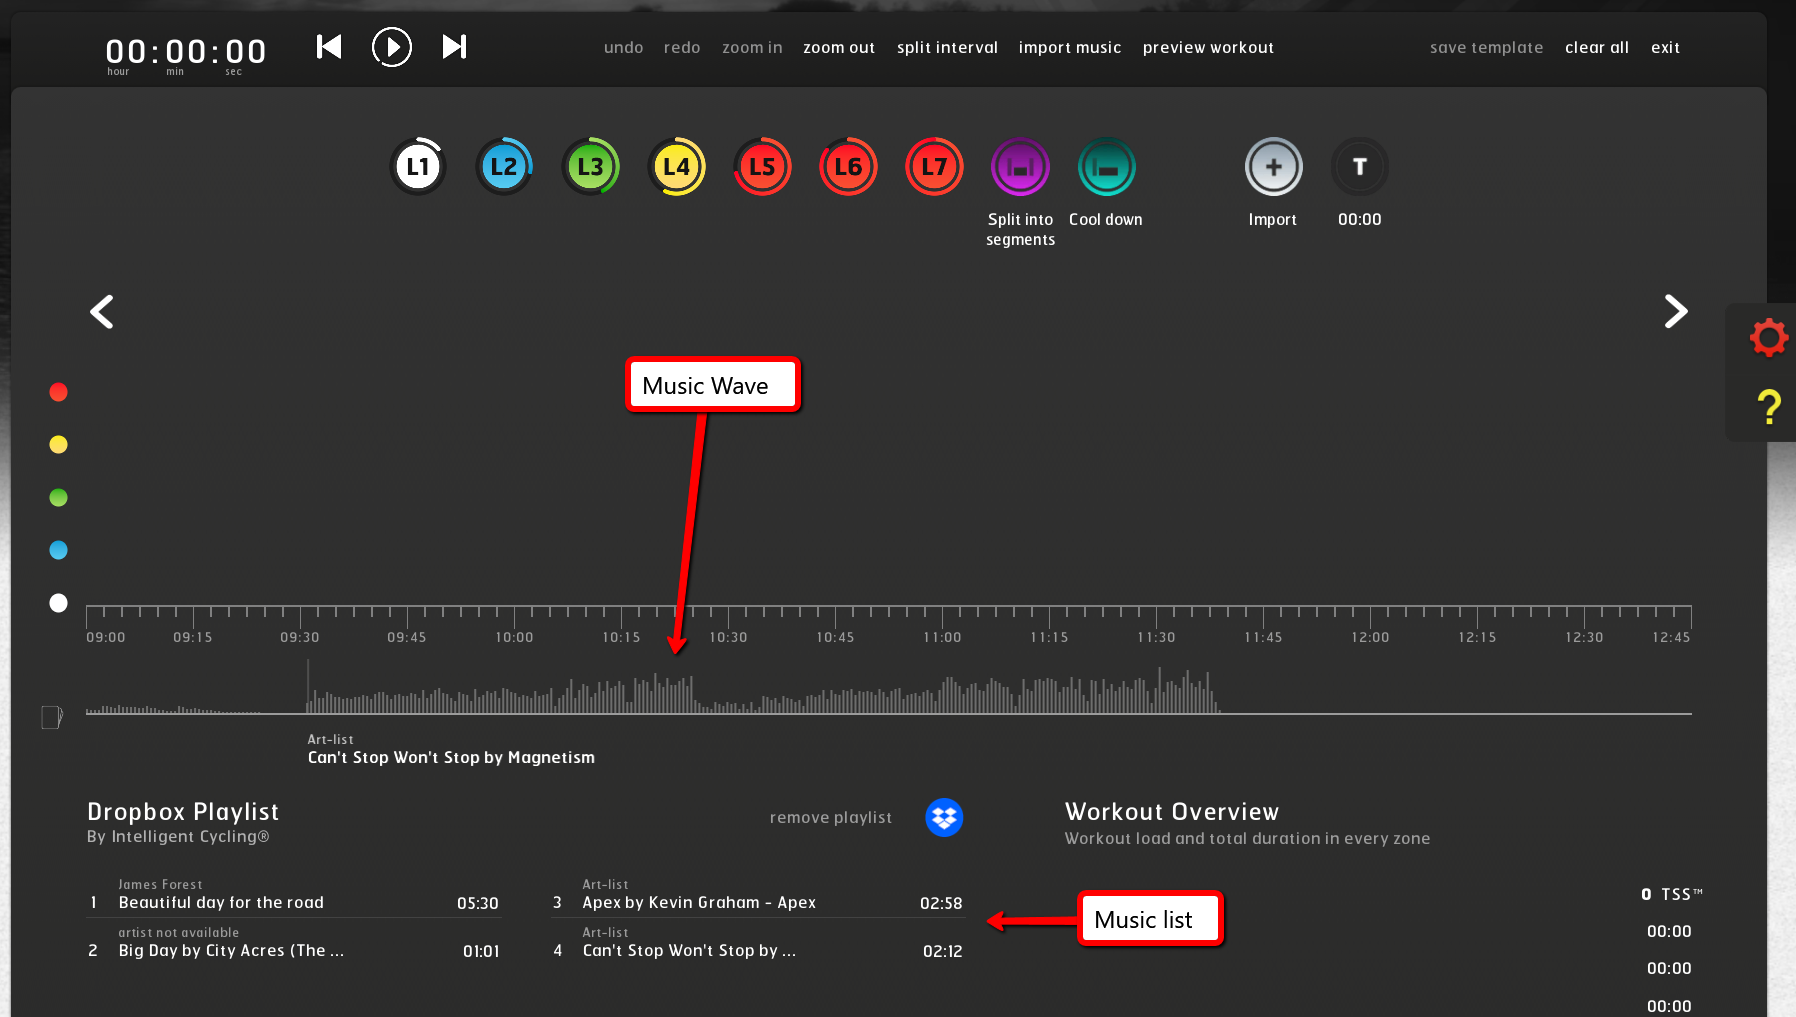Select the L1 intensity zone icon
Viewport: 1796px width, 1017px height.
tap(418, 167)
